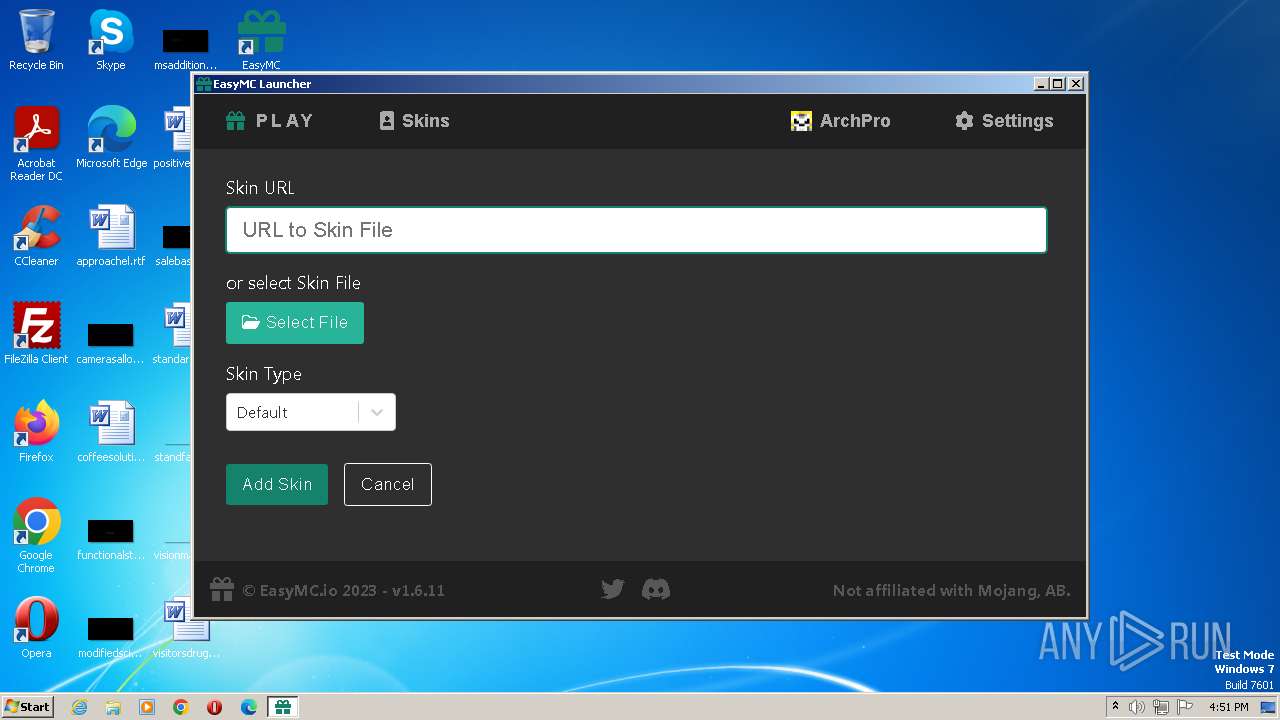Image resolution: width=1280 pixels, height=720 pixels.
Task: Open the coffeesoluti... document icon
Action: tap(111, 432)
